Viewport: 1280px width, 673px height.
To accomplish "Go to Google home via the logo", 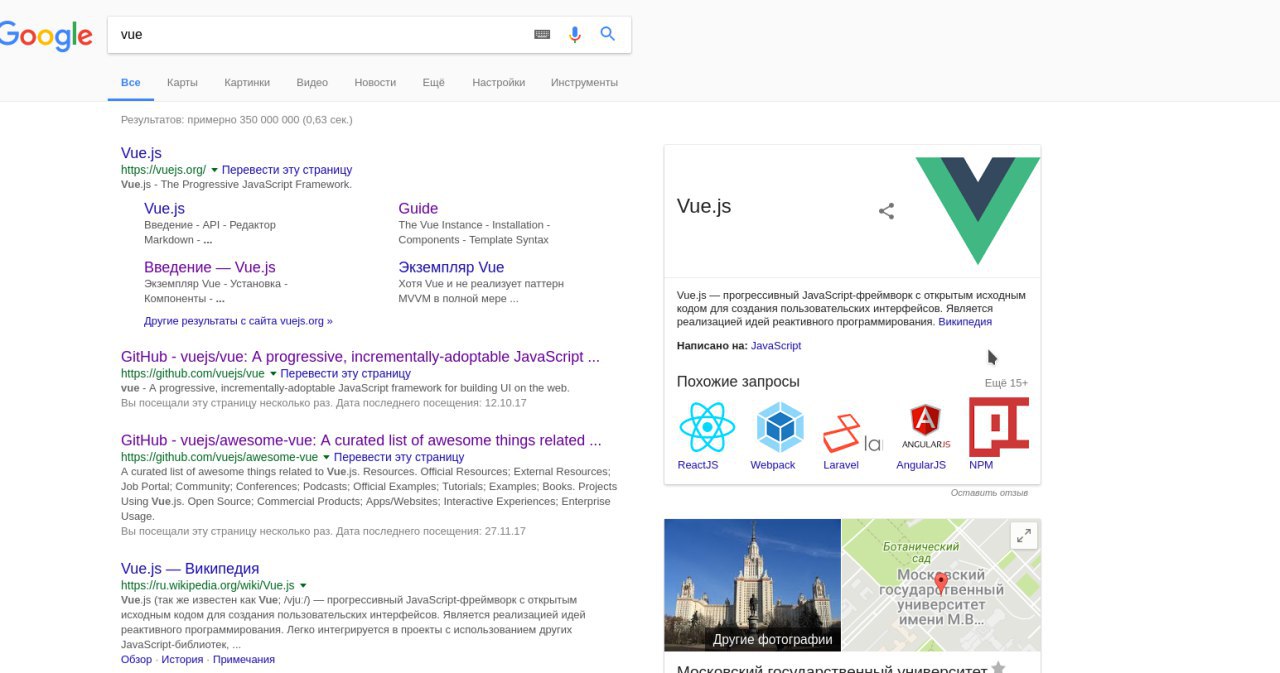I will pos(46,36).
